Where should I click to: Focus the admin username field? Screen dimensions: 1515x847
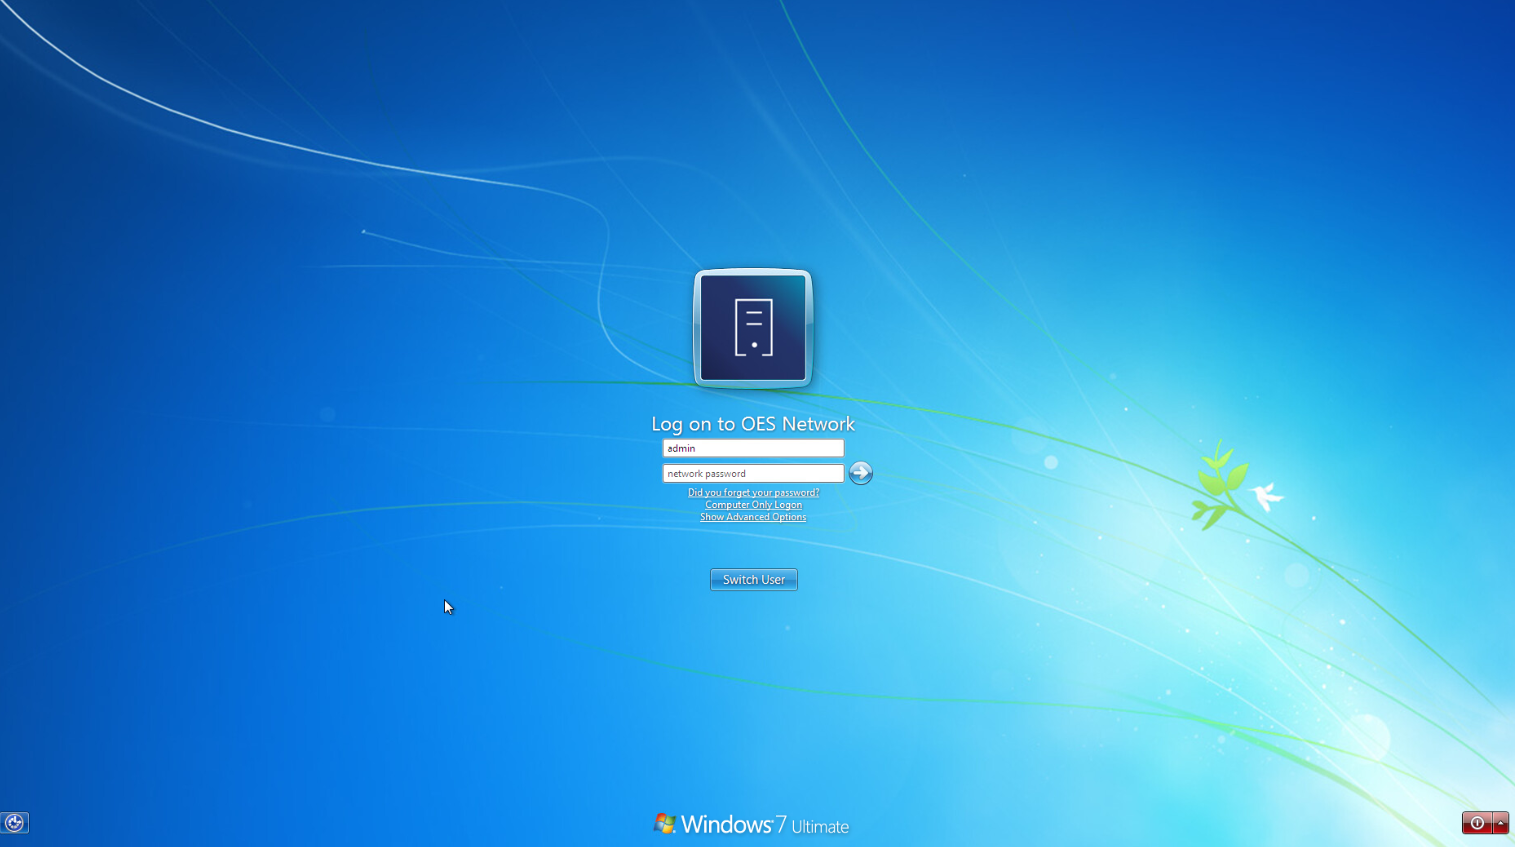[x=752, y=448]
